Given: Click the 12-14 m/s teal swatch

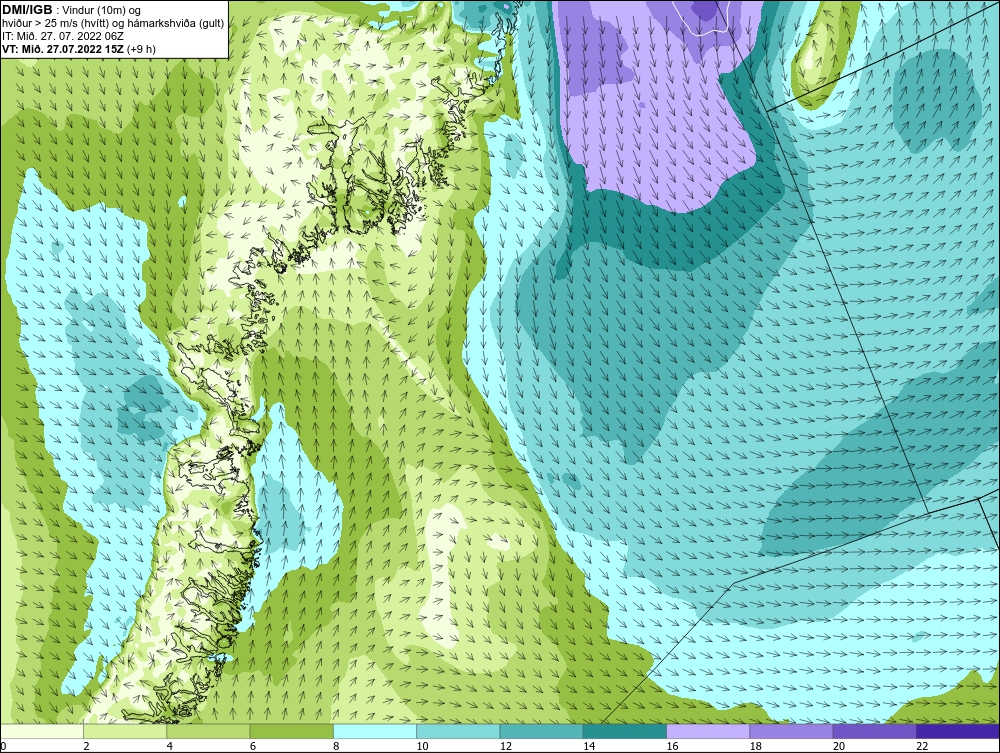Looking at the screenshot, I should 541,731.
